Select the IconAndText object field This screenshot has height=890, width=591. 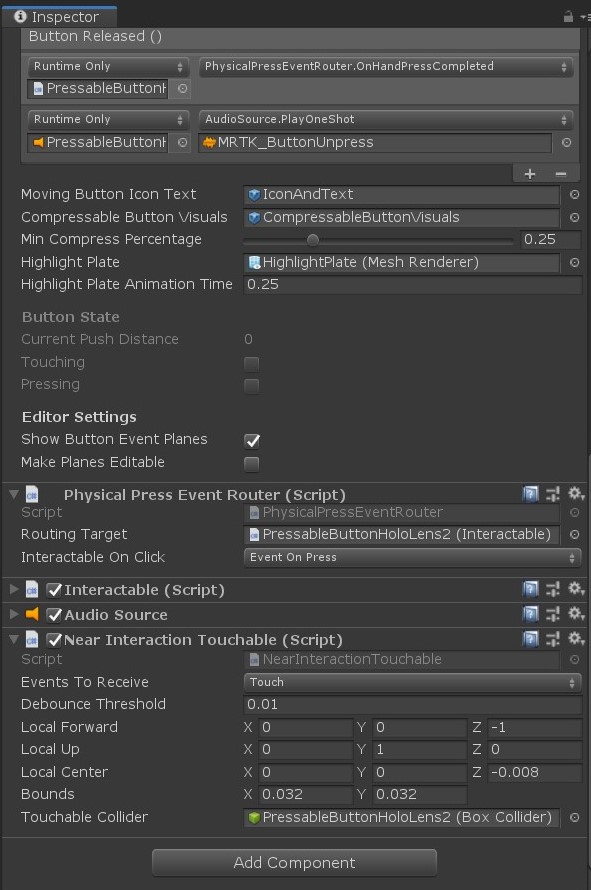(x=401, y=195)
